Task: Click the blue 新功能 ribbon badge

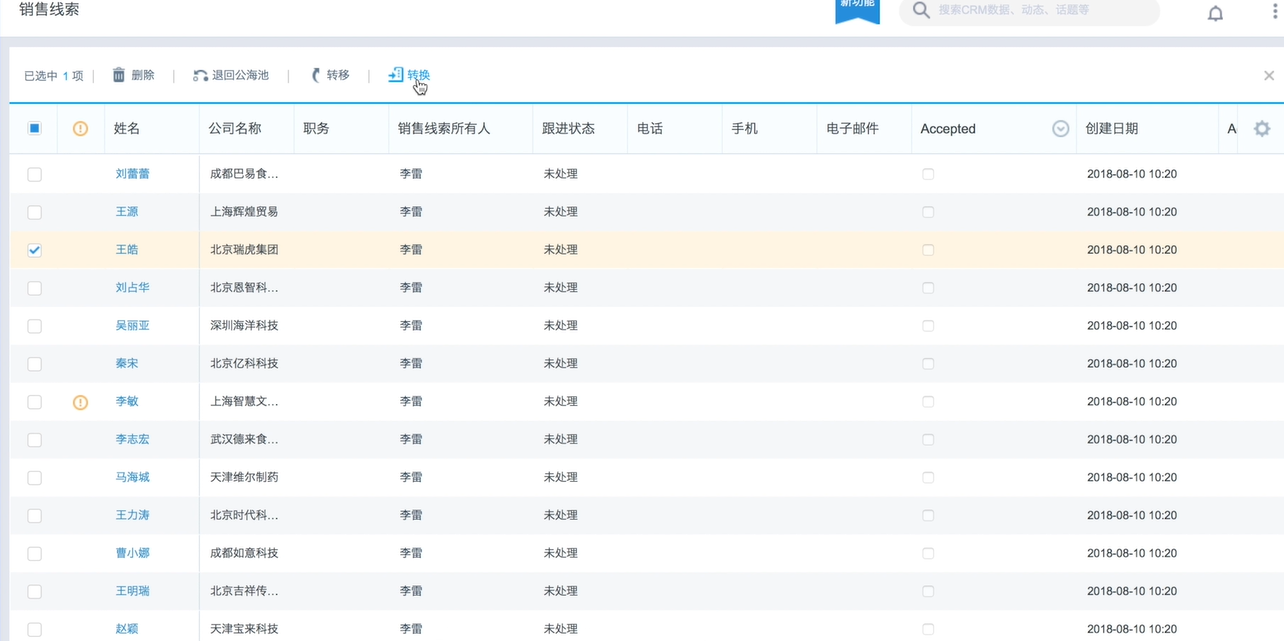Action: [857, 8]
